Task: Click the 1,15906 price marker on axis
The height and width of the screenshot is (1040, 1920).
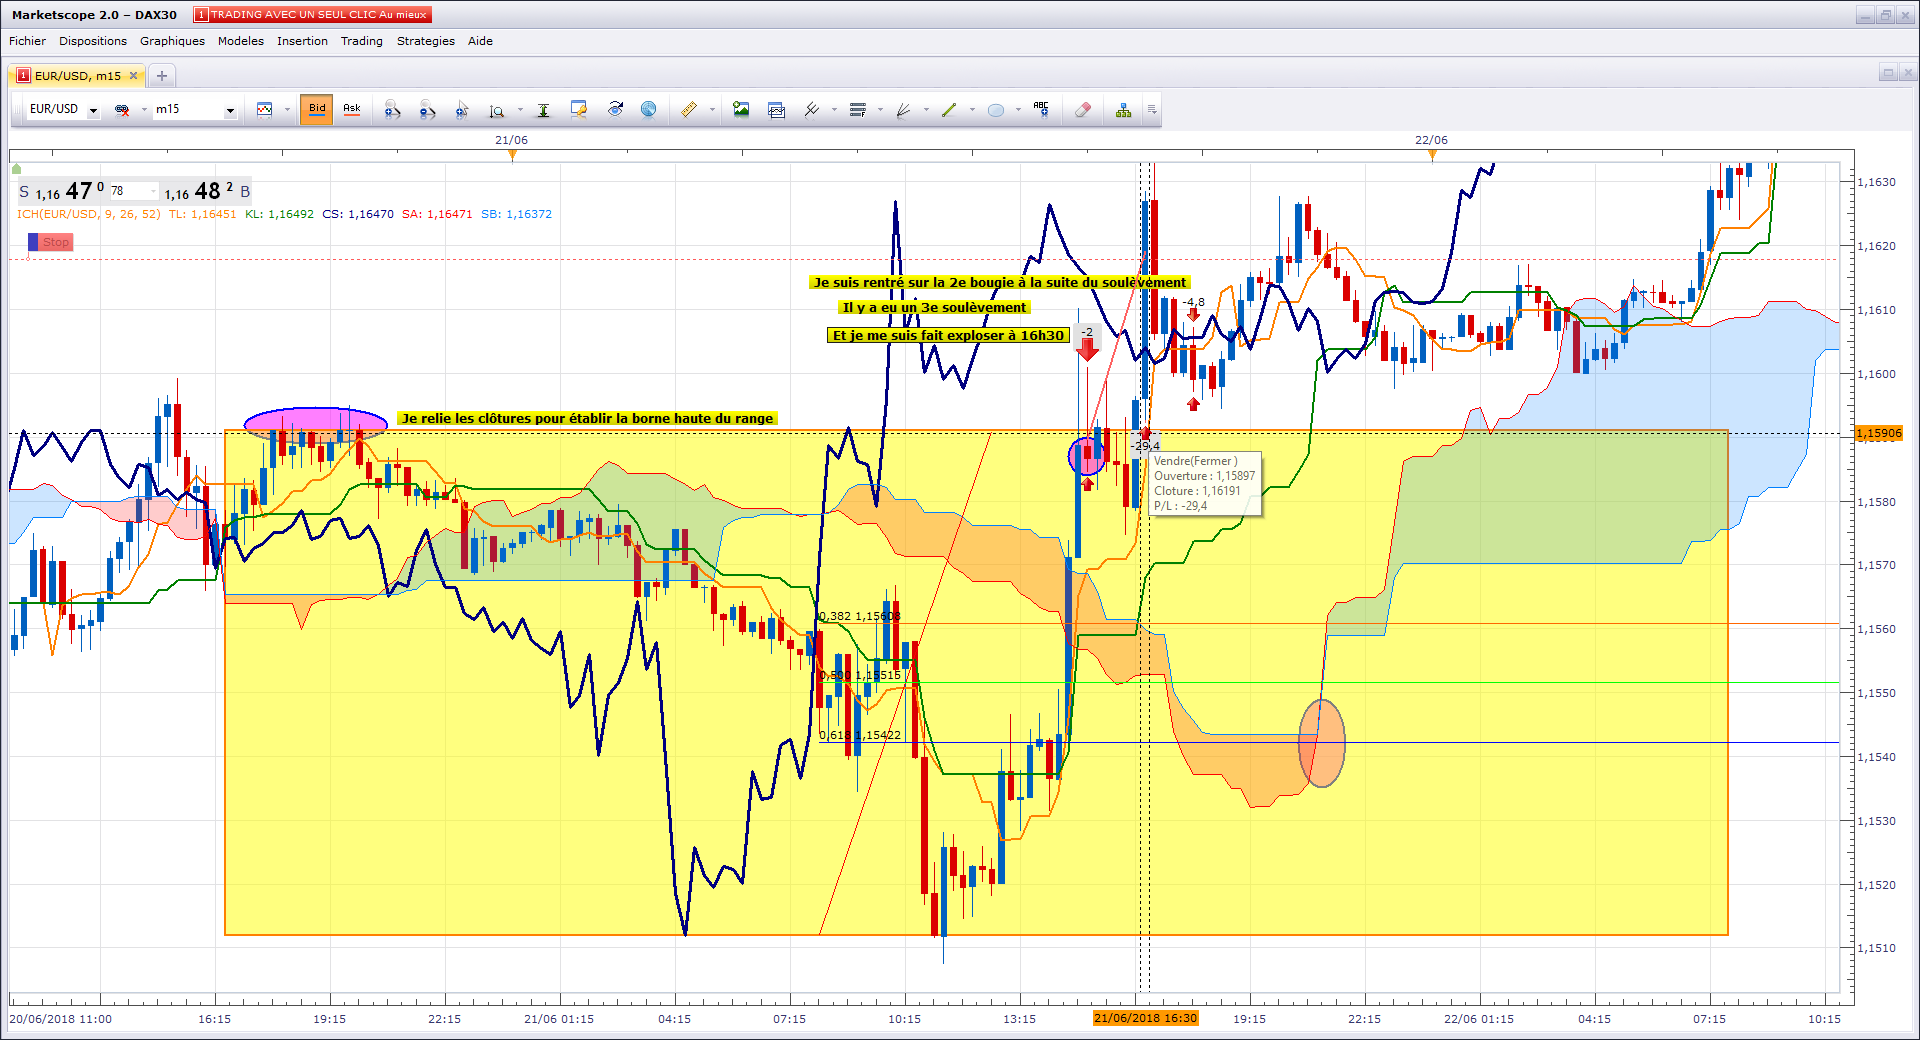Action: coord(1878,433)
